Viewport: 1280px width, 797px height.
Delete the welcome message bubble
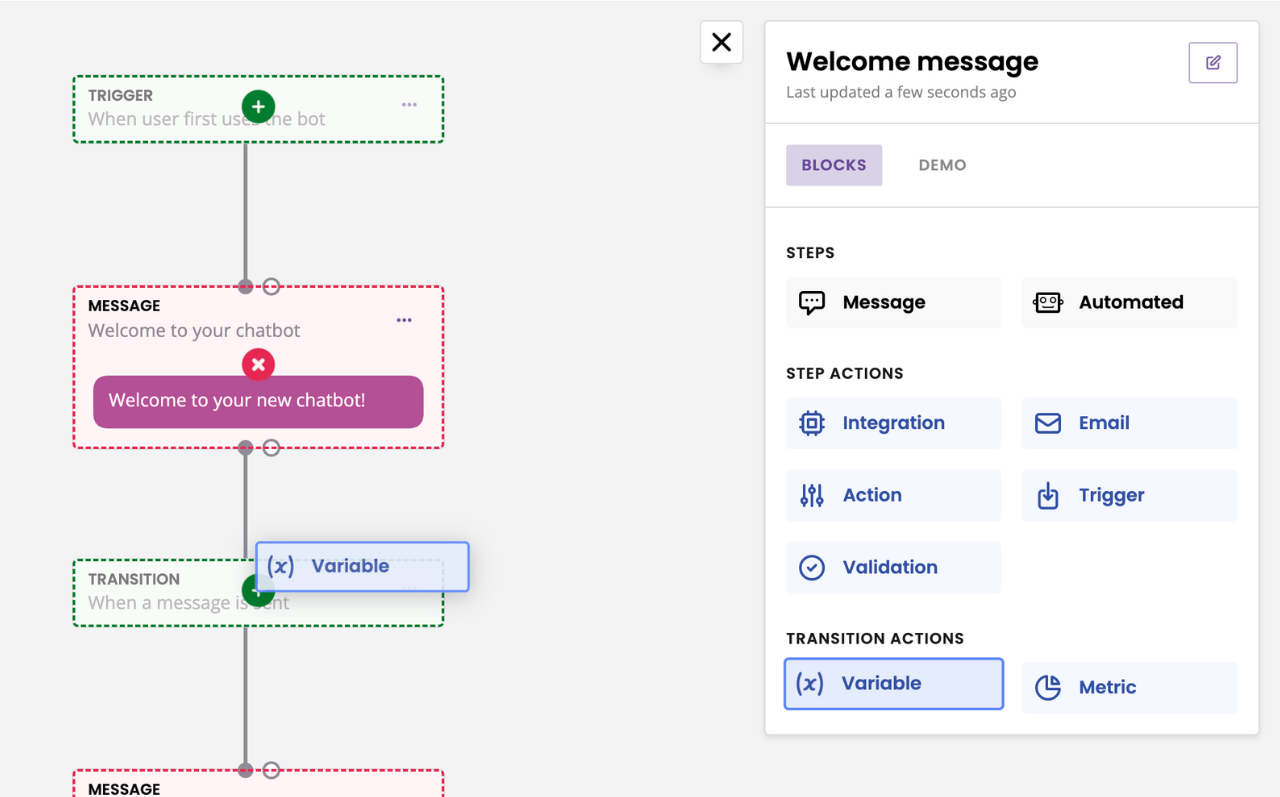coord(258,364)
